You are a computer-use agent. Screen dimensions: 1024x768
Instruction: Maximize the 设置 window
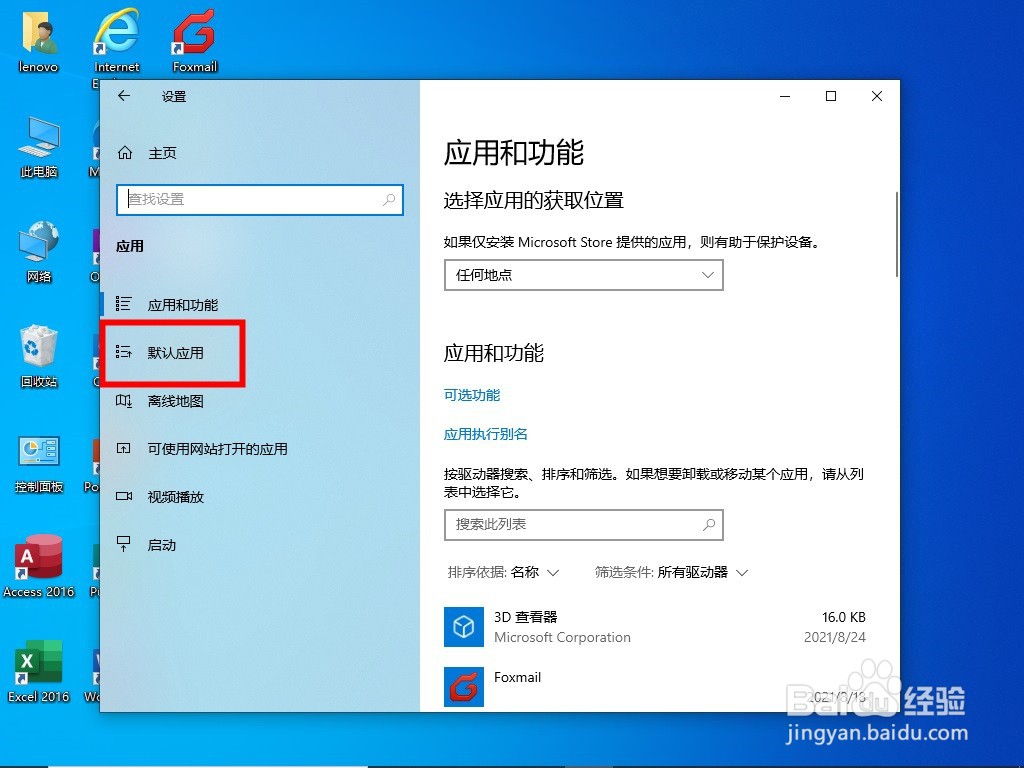pyautogui.click(x=831, y=96)
